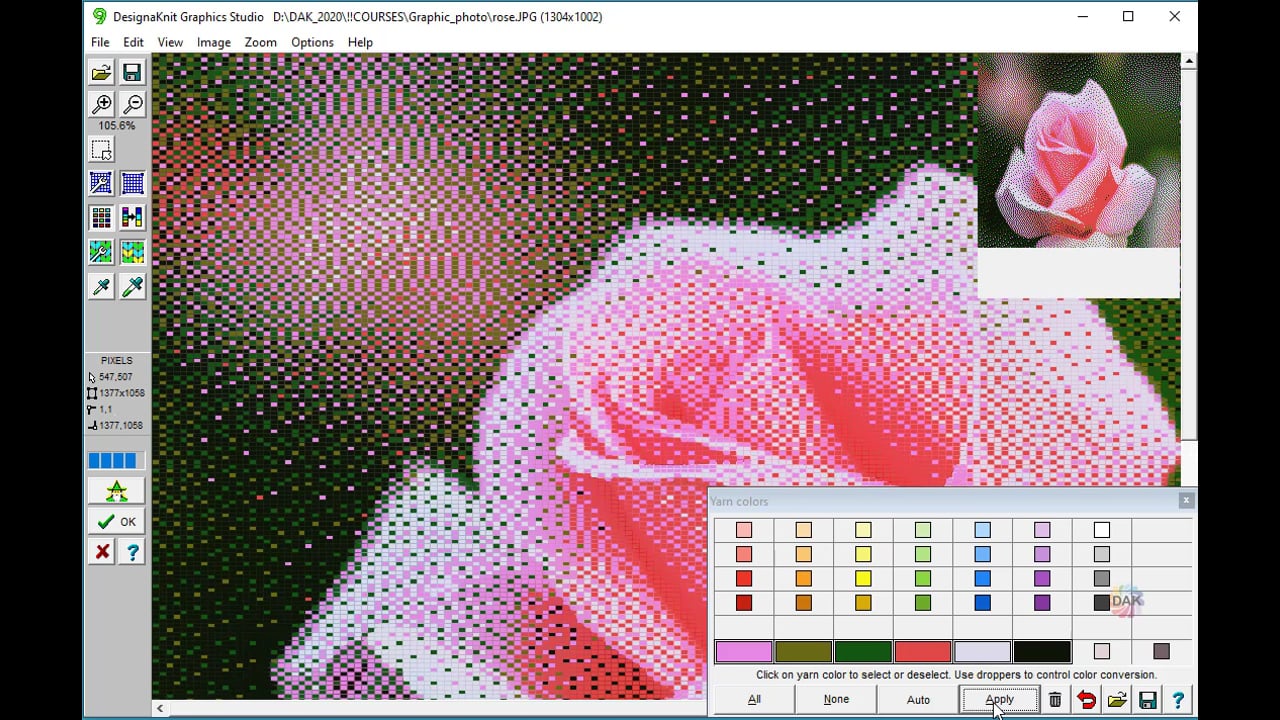The image size is (1280, 720).
Task: Select the left color dropper tool
Action: point(101,287)
